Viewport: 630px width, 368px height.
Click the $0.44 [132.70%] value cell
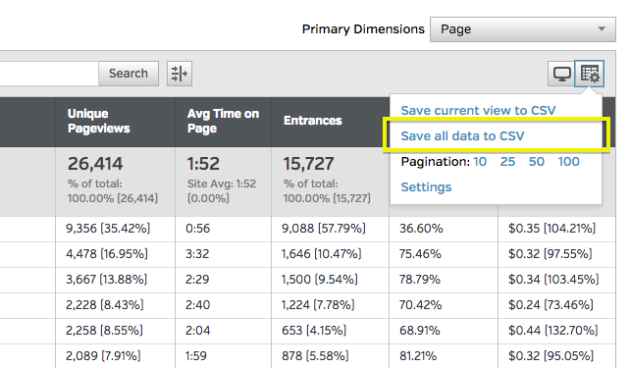pyautogui.click(x=553, y=331)
